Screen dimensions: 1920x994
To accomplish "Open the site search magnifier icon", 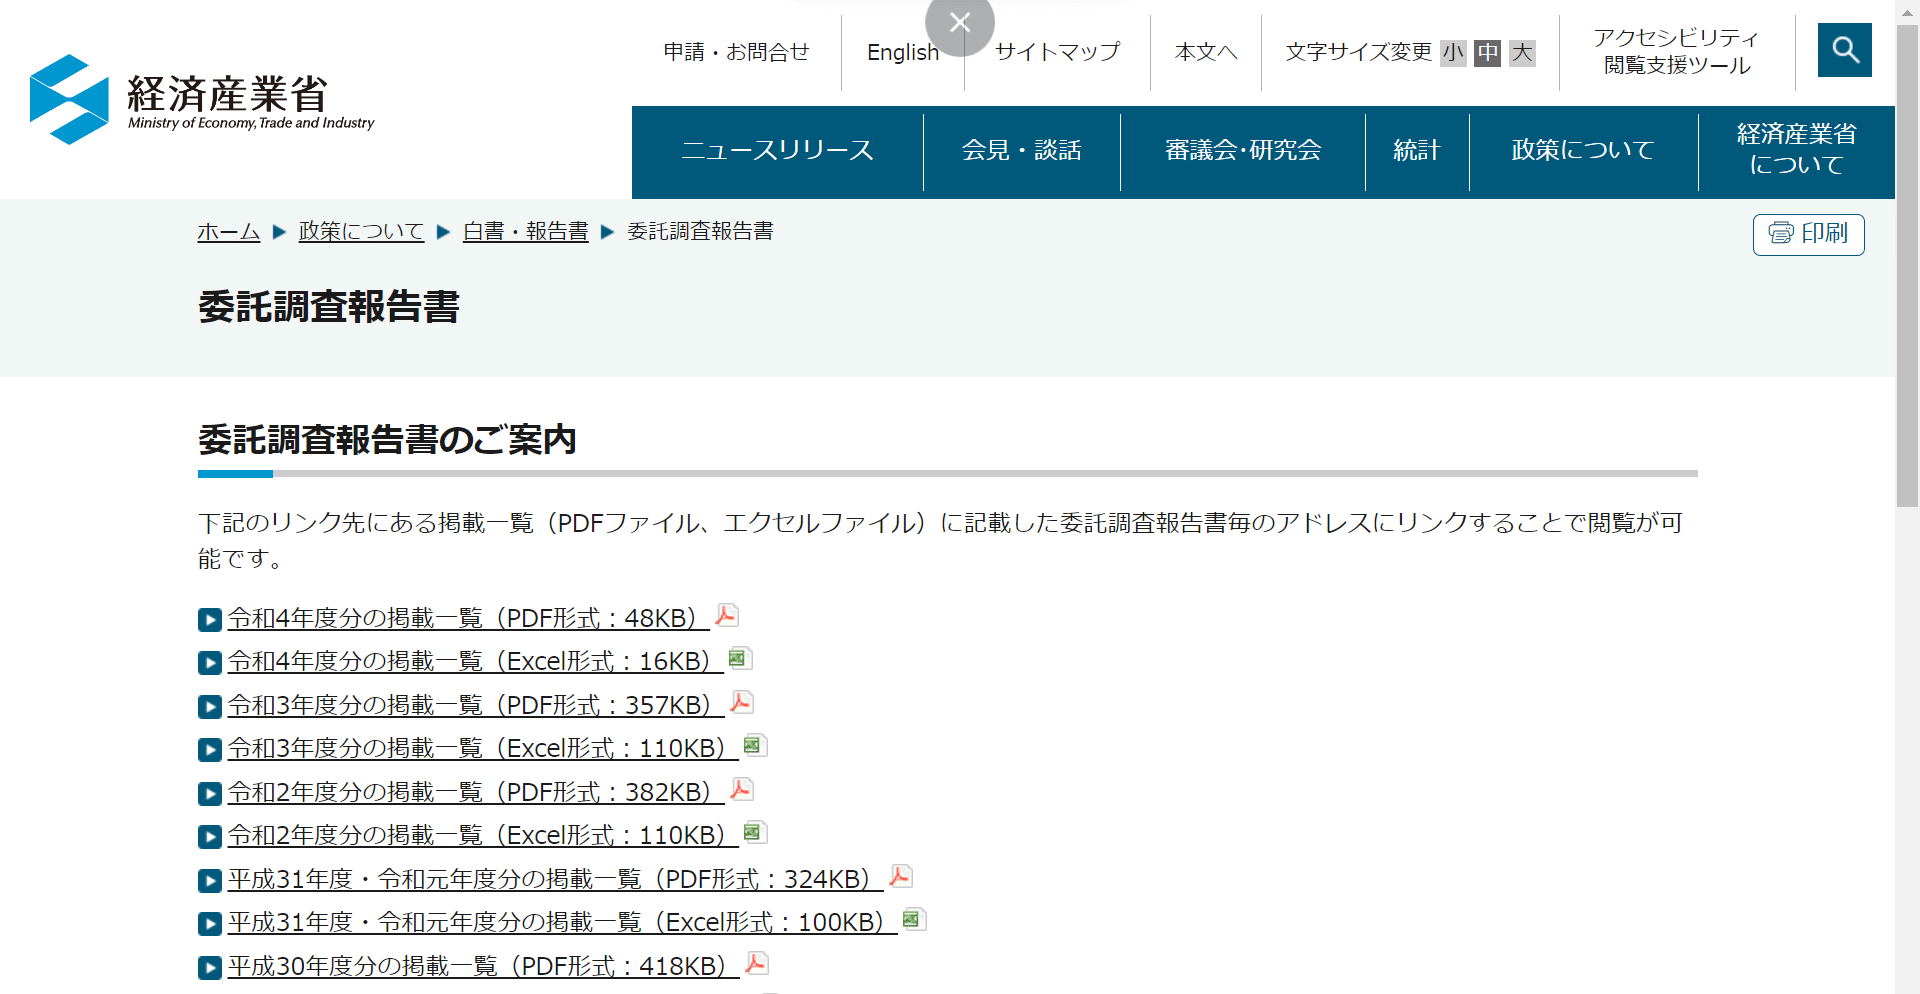I will click(x=1844, y=50).
